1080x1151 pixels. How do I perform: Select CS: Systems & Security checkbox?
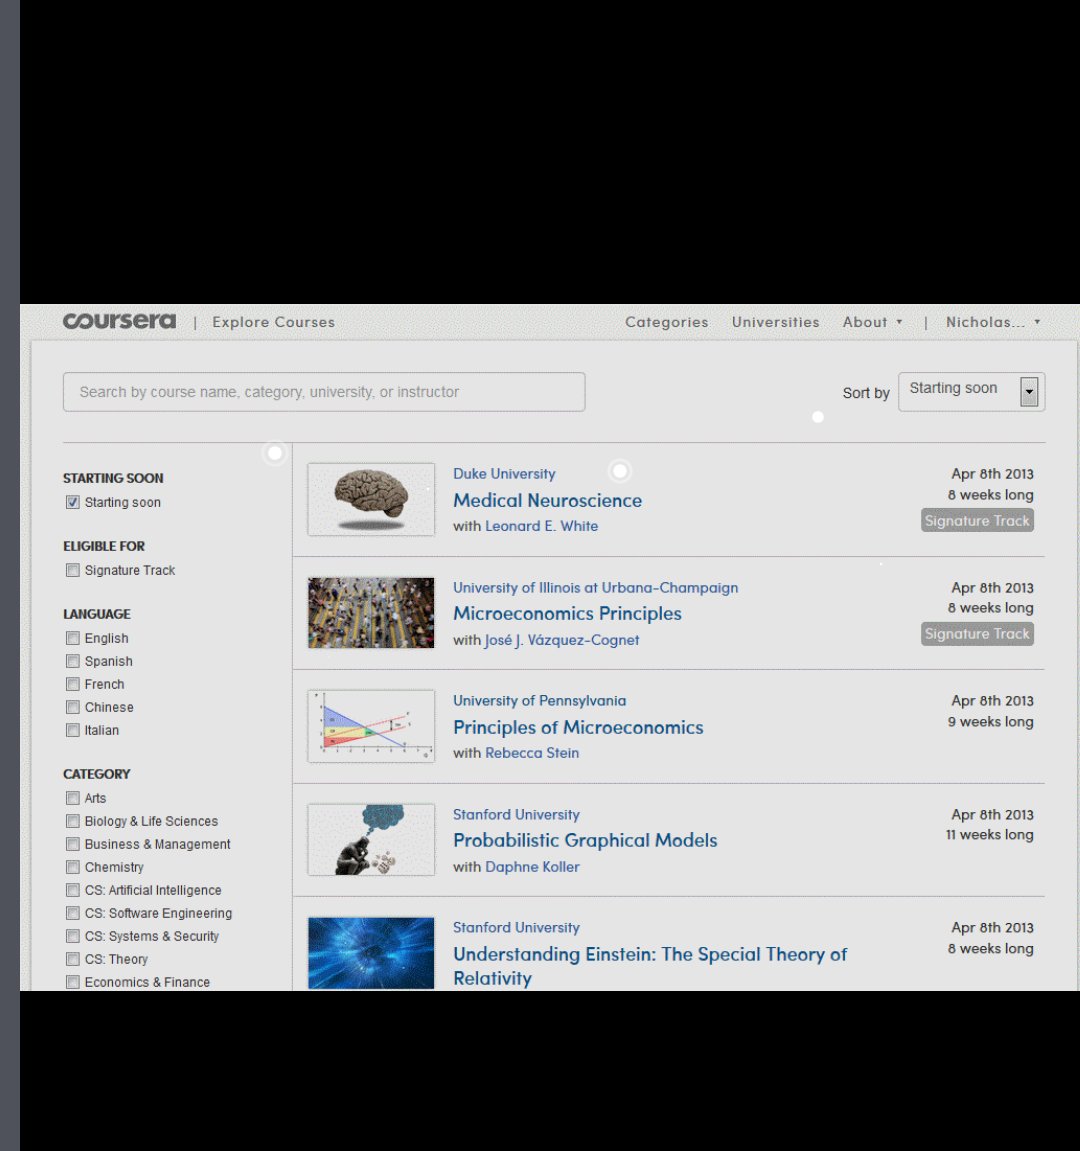73,936
